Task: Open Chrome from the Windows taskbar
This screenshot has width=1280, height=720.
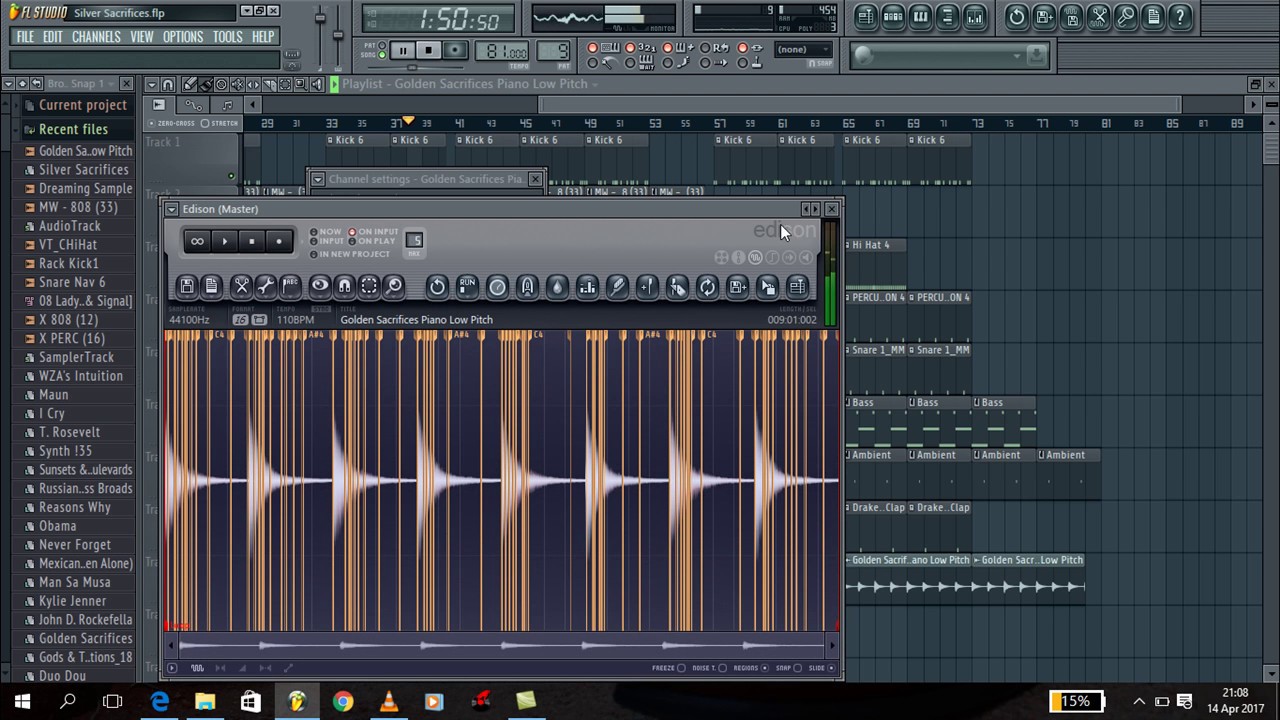Action: click(x=343, y=701)
